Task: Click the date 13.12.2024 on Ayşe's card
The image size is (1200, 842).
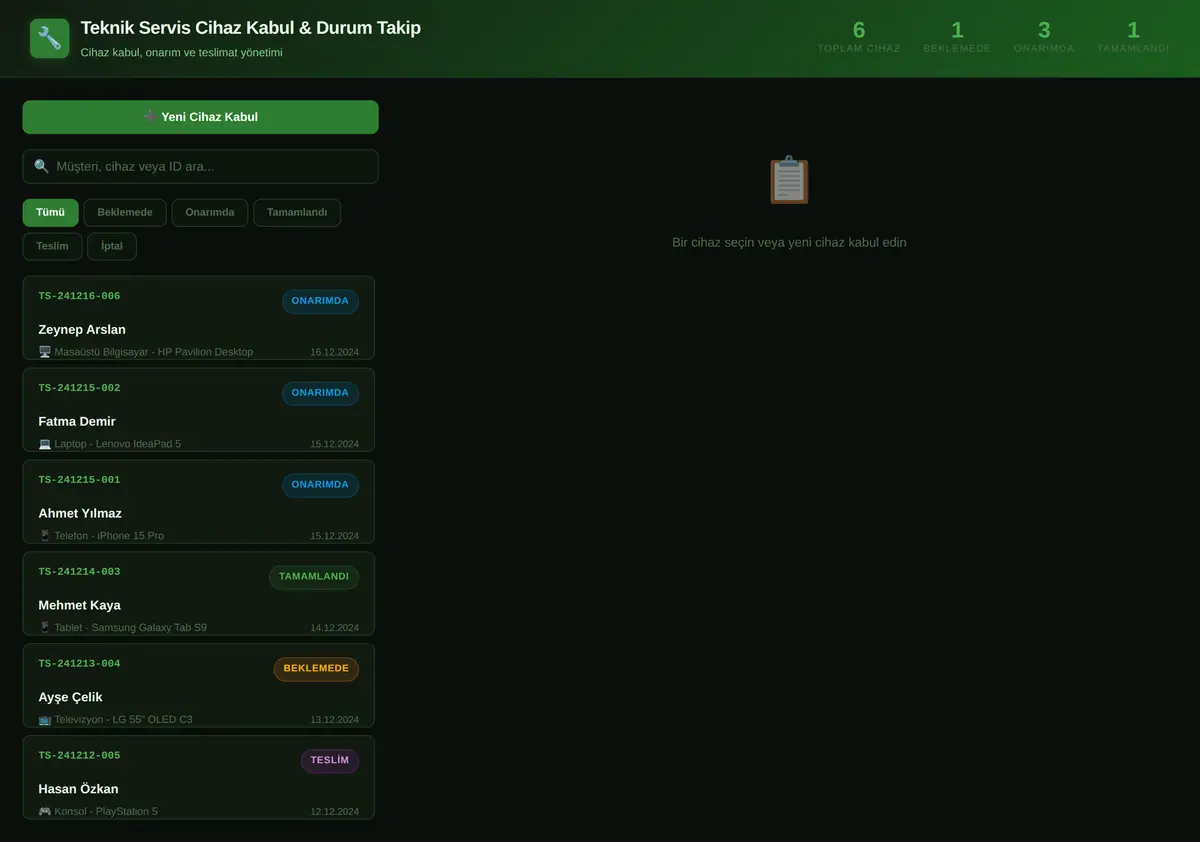Action: click(x=334, y=720)
